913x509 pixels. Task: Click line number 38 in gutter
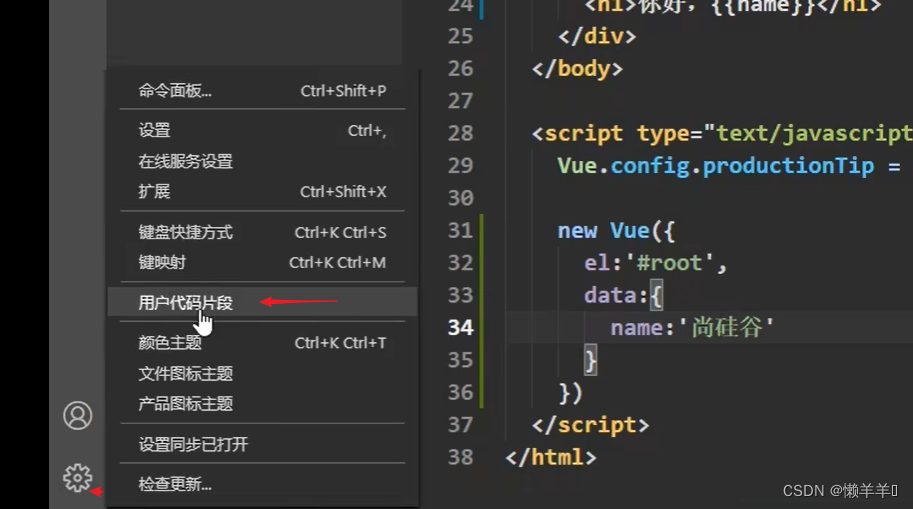pos(461,457)
